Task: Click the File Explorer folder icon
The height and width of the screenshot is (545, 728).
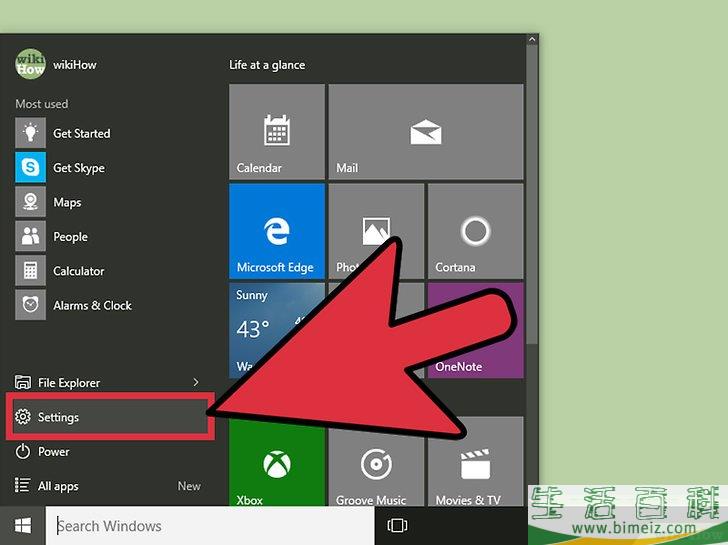Action: click(x=23, y=382)
